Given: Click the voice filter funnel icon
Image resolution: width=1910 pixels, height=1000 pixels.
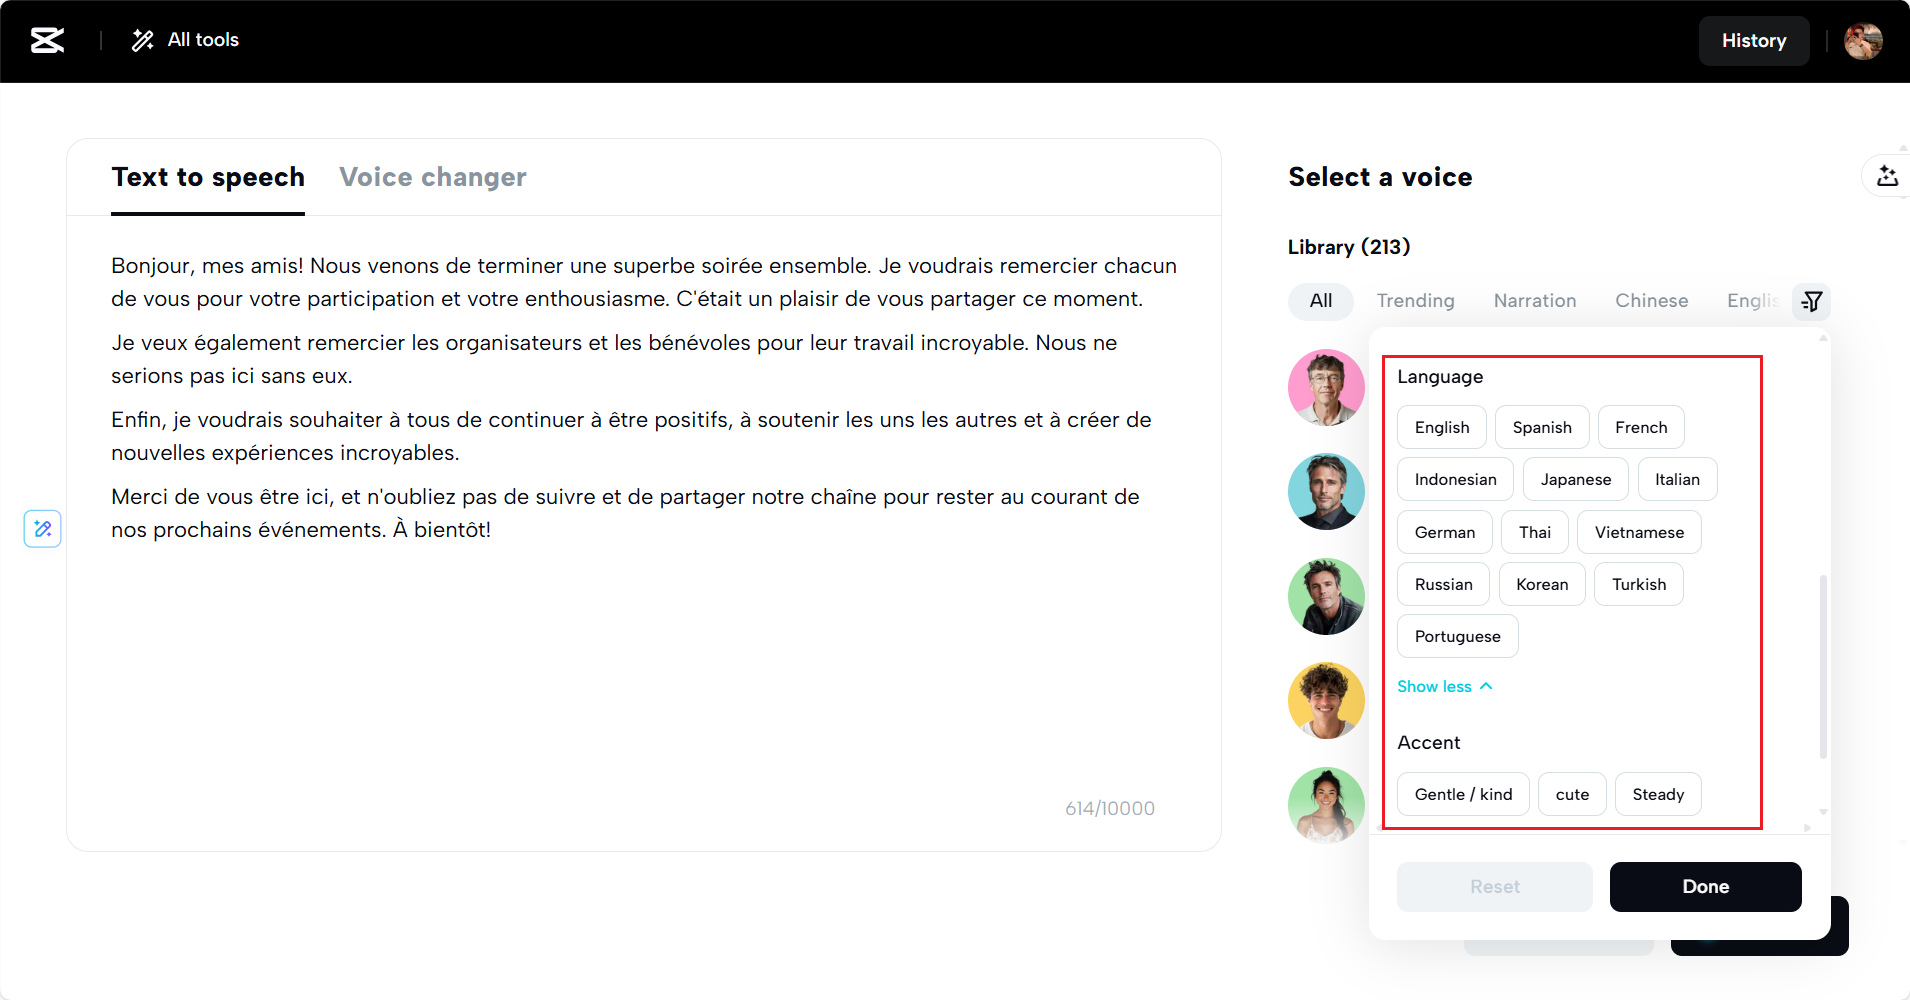Looking at the screenshot, I should click(1812, 301).
